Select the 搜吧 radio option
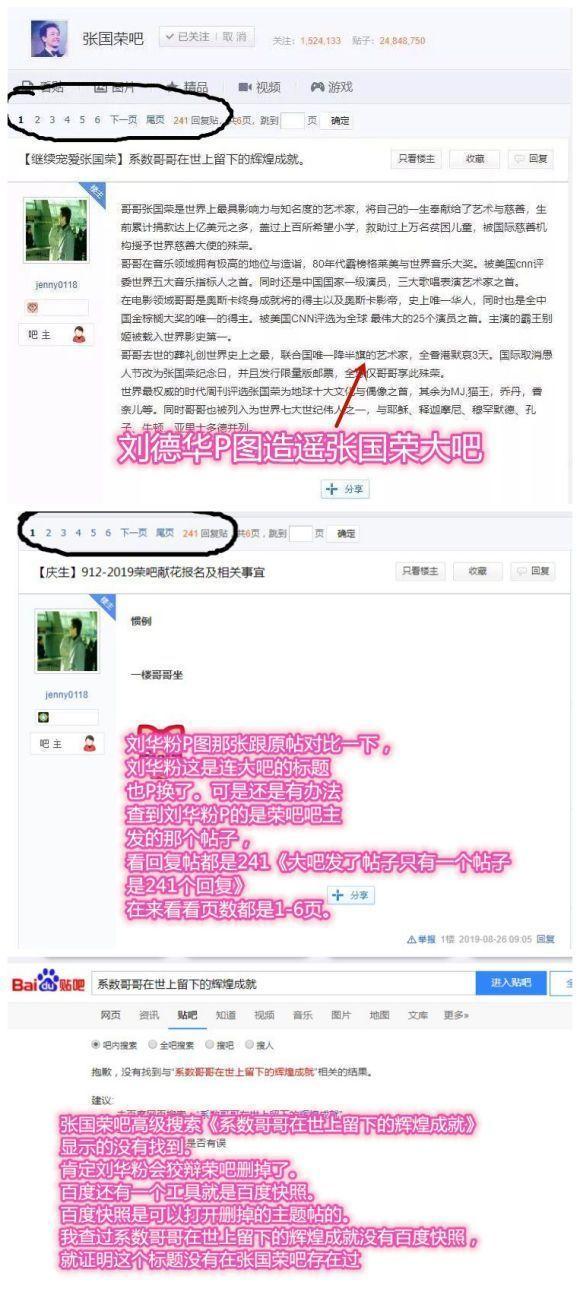580x1295 pixels. pos(210,1044)
